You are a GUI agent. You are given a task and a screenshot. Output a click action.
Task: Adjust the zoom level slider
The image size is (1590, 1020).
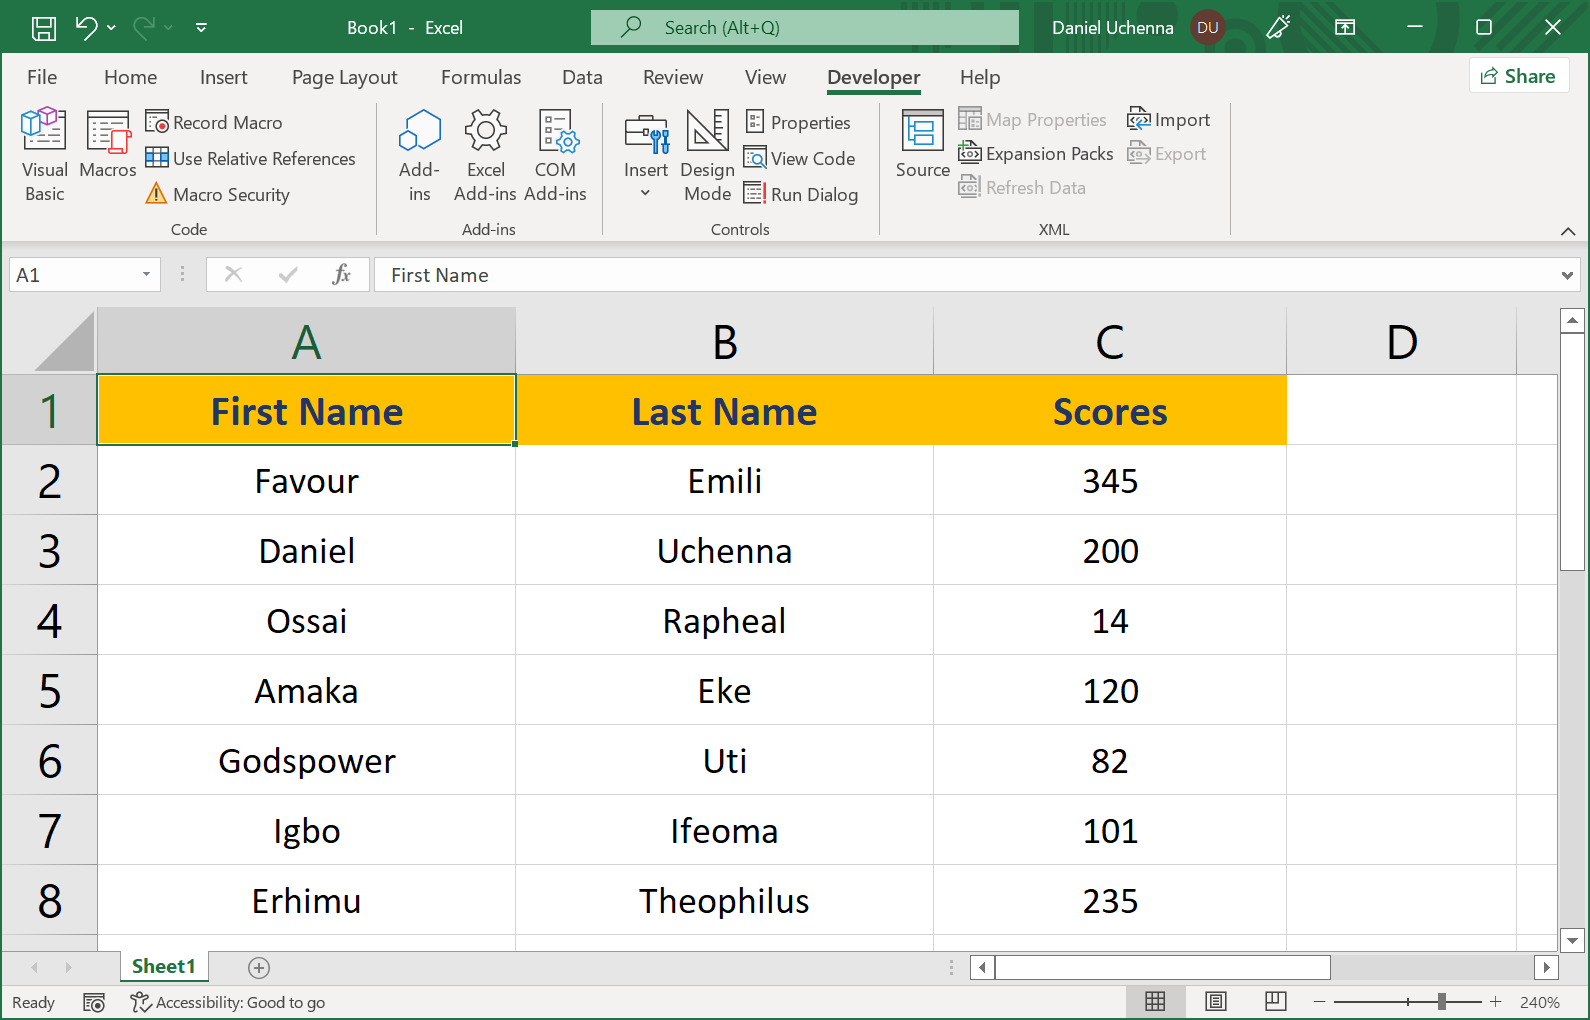pyautogui.click(x=1441, y=1001)
